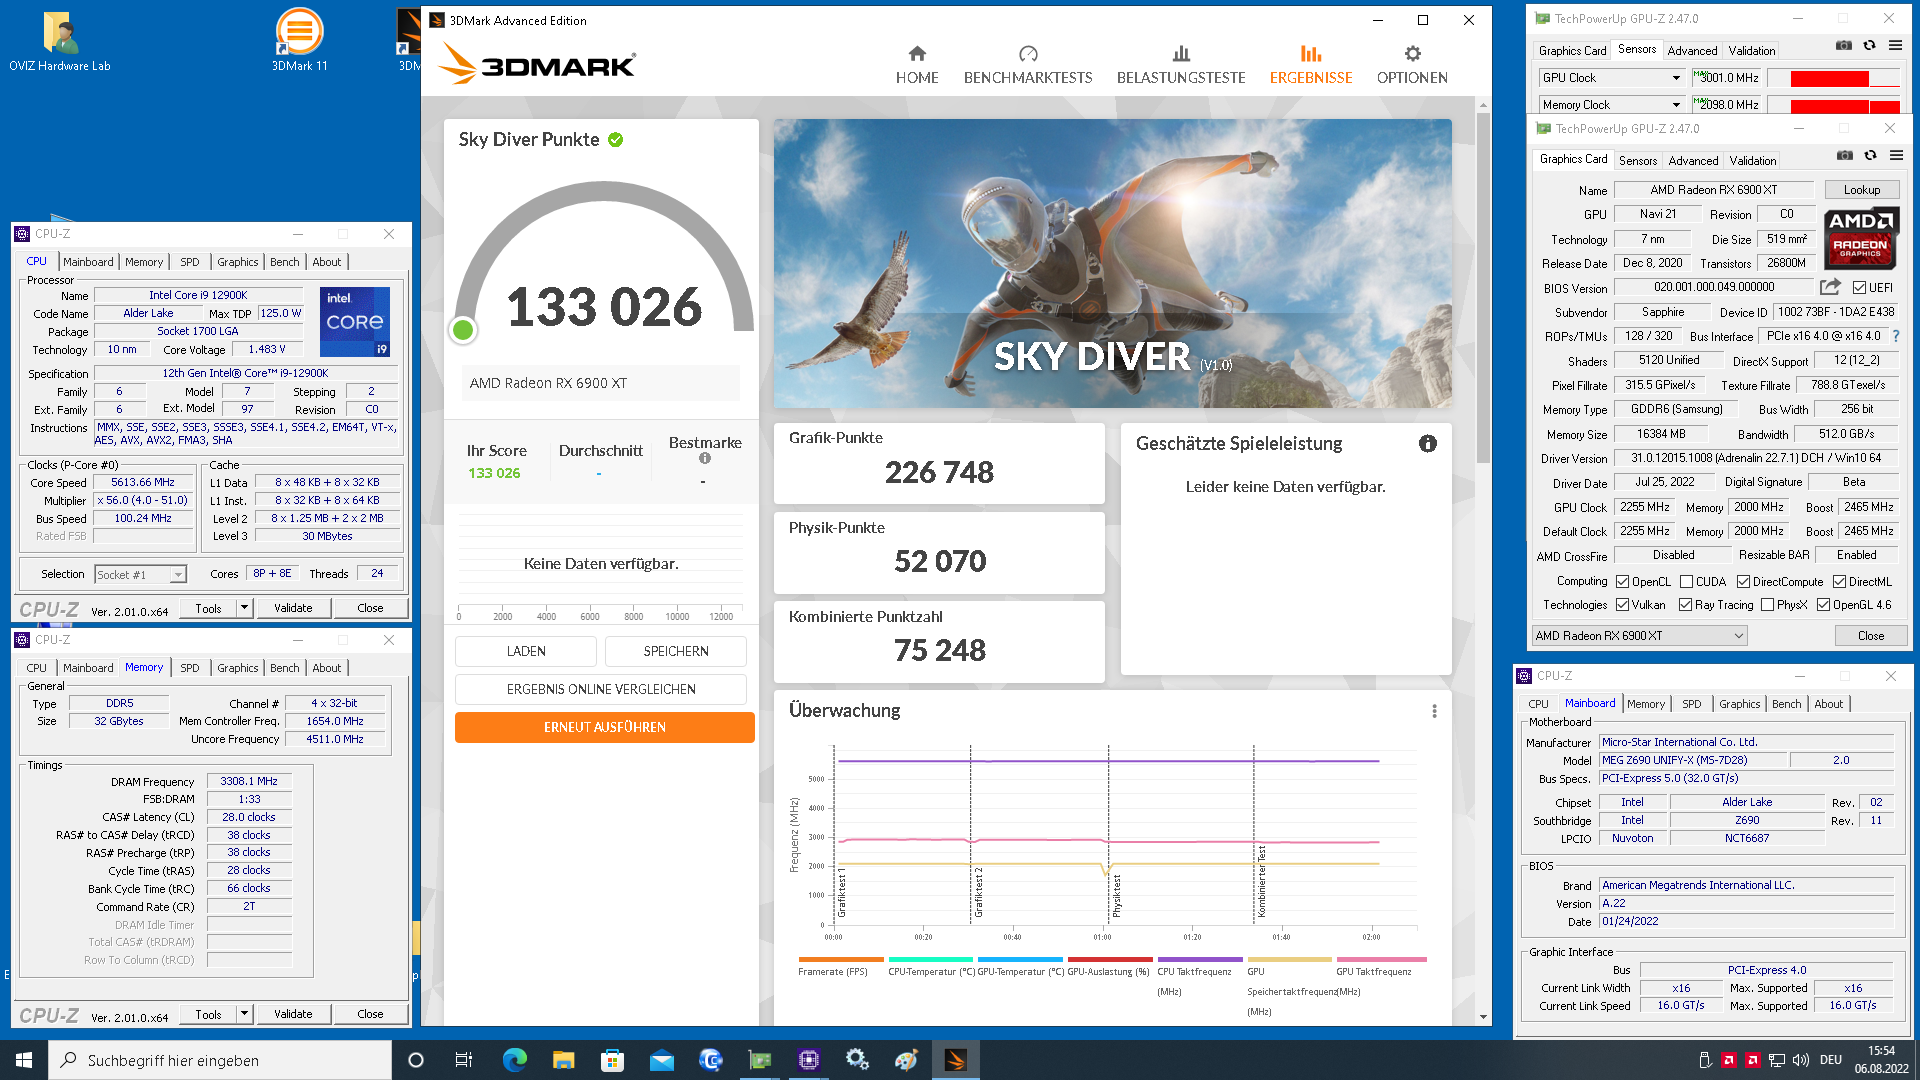Click the Windows Start button
1920x1080 pixels.
point(24,1060)
